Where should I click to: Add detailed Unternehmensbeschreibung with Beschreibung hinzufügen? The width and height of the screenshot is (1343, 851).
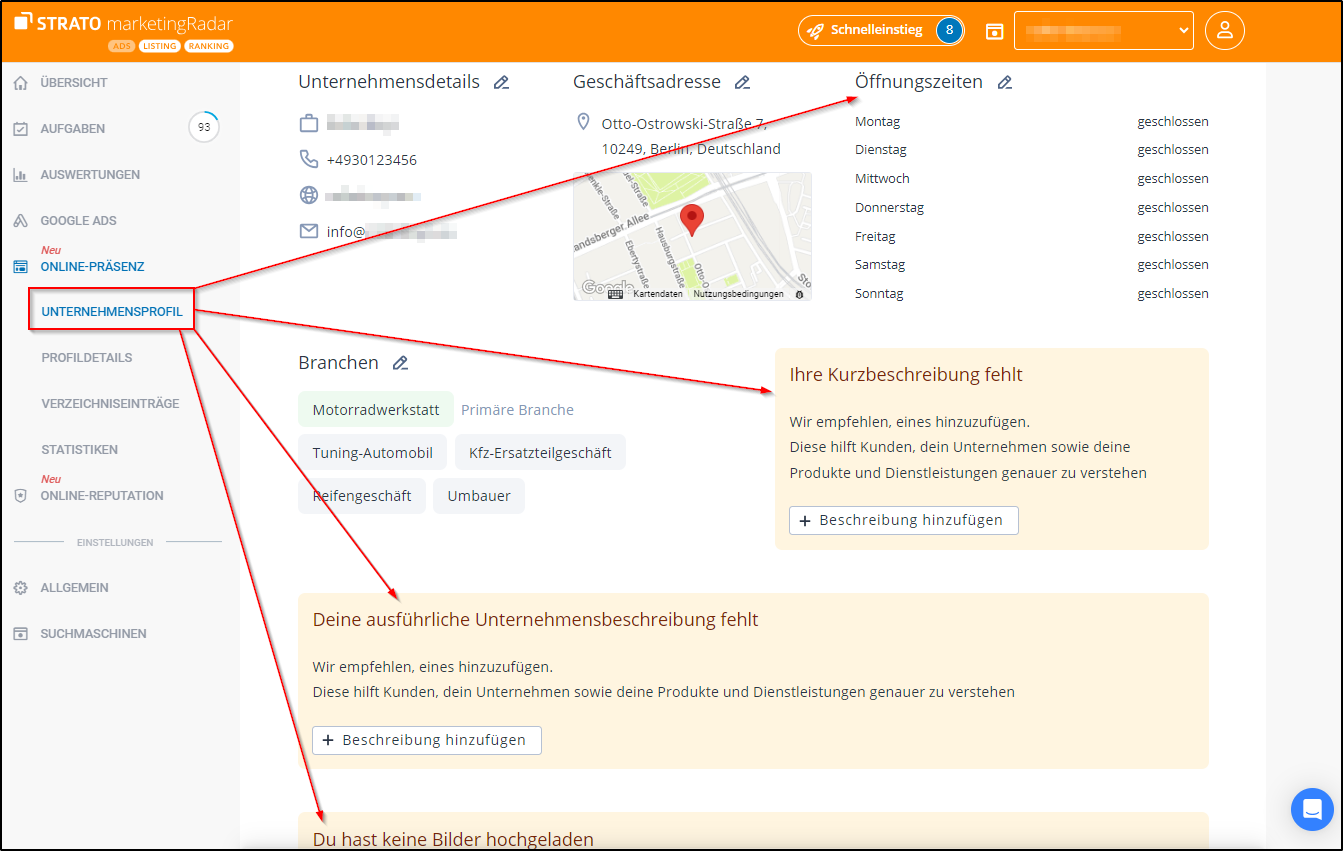(x=426, y=740)
